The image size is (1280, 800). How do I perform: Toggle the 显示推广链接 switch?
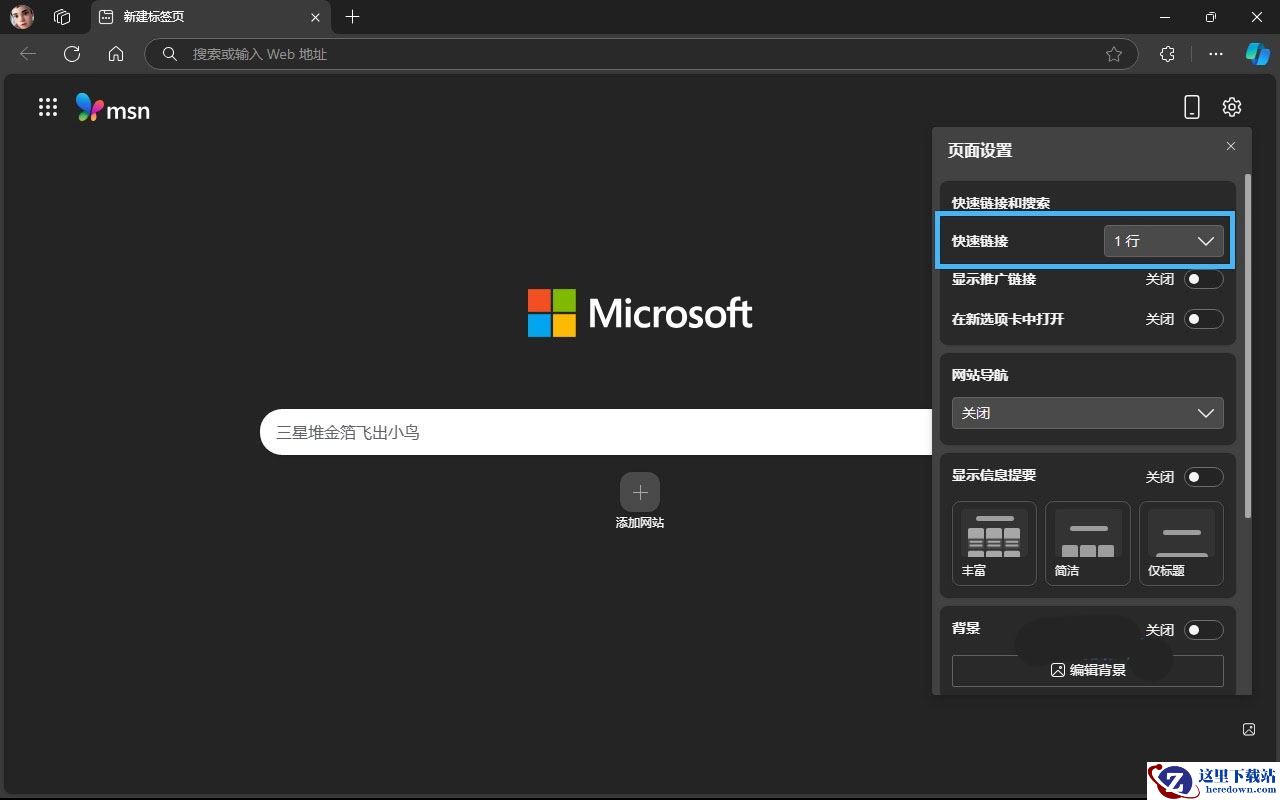click(x=1204, y=279)
